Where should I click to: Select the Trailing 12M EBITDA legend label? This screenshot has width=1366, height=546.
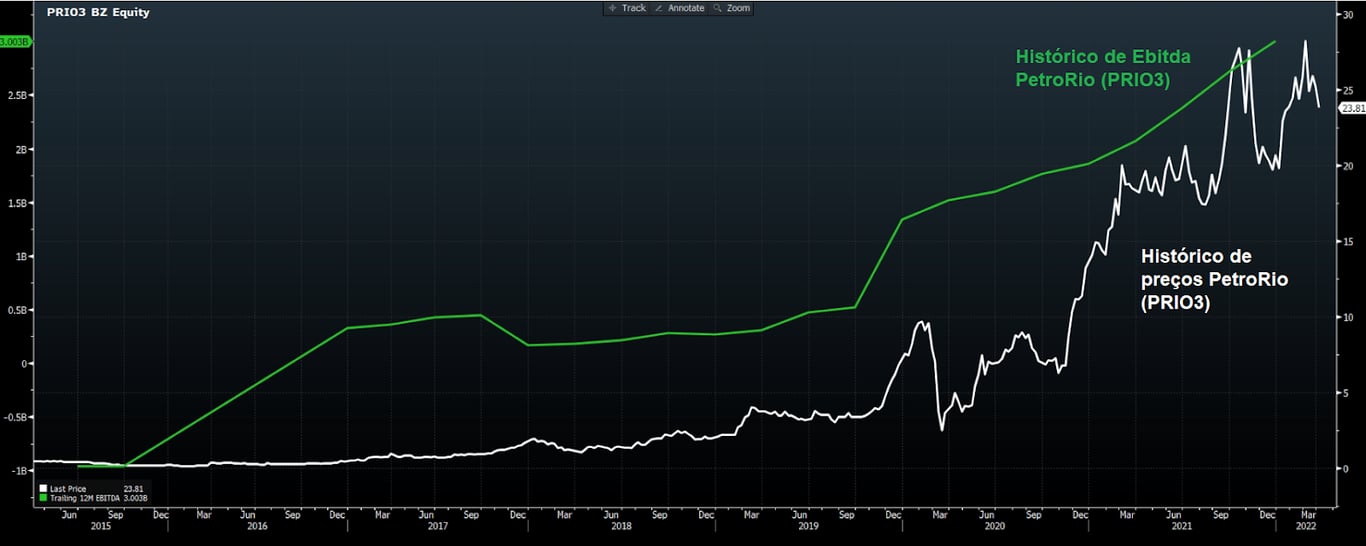click(x=84, y=497)
